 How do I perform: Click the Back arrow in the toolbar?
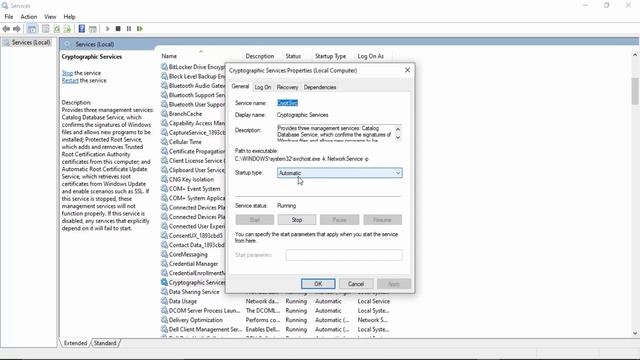6,29
